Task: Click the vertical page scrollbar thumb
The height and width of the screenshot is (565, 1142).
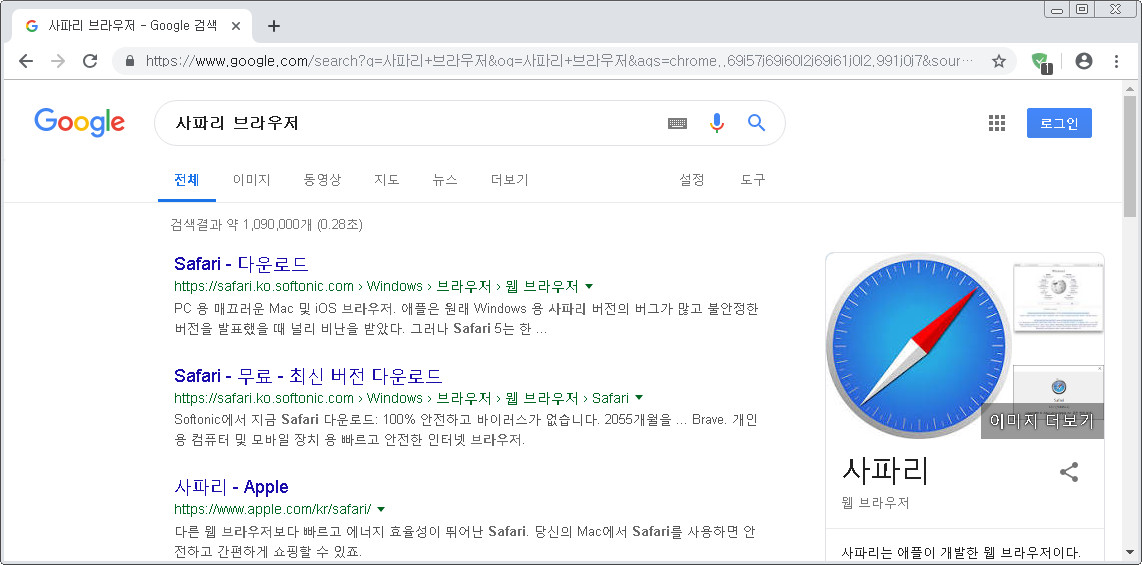Action: tap(1130, 156)
